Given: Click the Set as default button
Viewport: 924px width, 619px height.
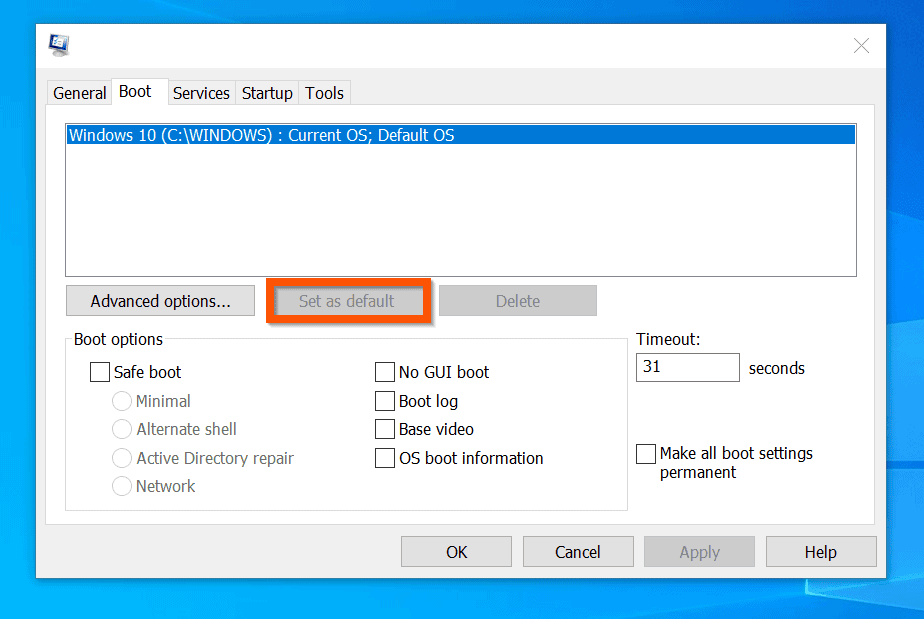Looking at the screenshot, I should (x=347, y=301).
